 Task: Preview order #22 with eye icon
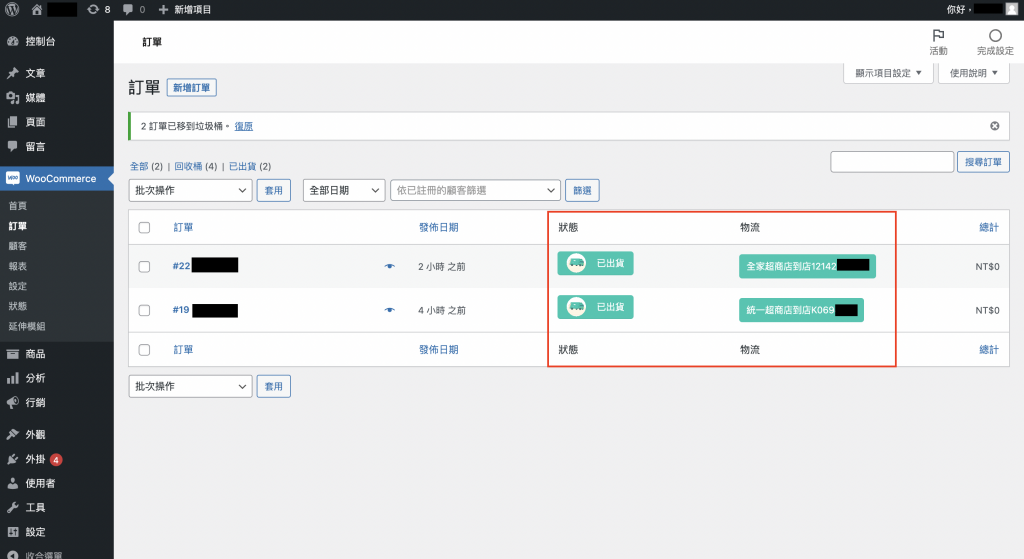(x=390, y=267)
